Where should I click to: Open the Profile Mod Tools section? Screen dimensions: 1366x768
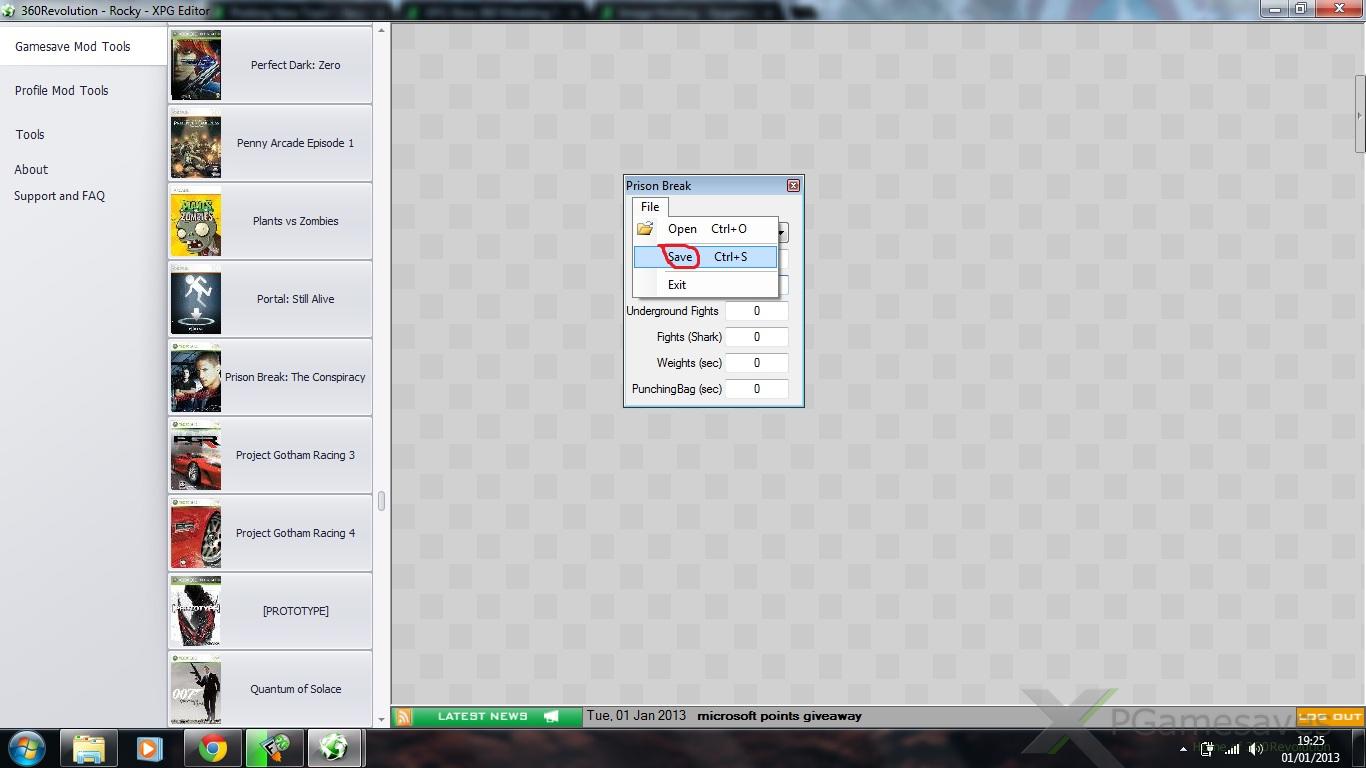click(62, 91)
